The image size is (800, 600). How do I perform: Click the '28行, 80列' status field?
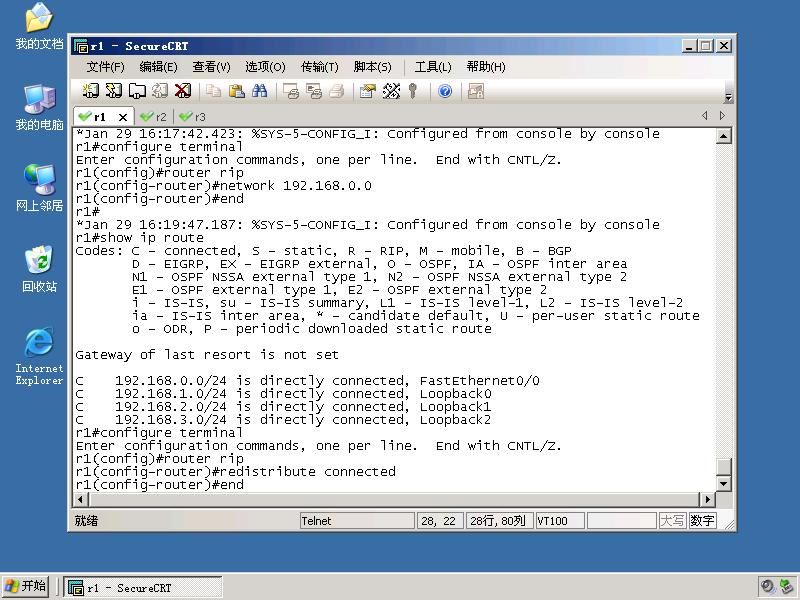tap(499, 521)
